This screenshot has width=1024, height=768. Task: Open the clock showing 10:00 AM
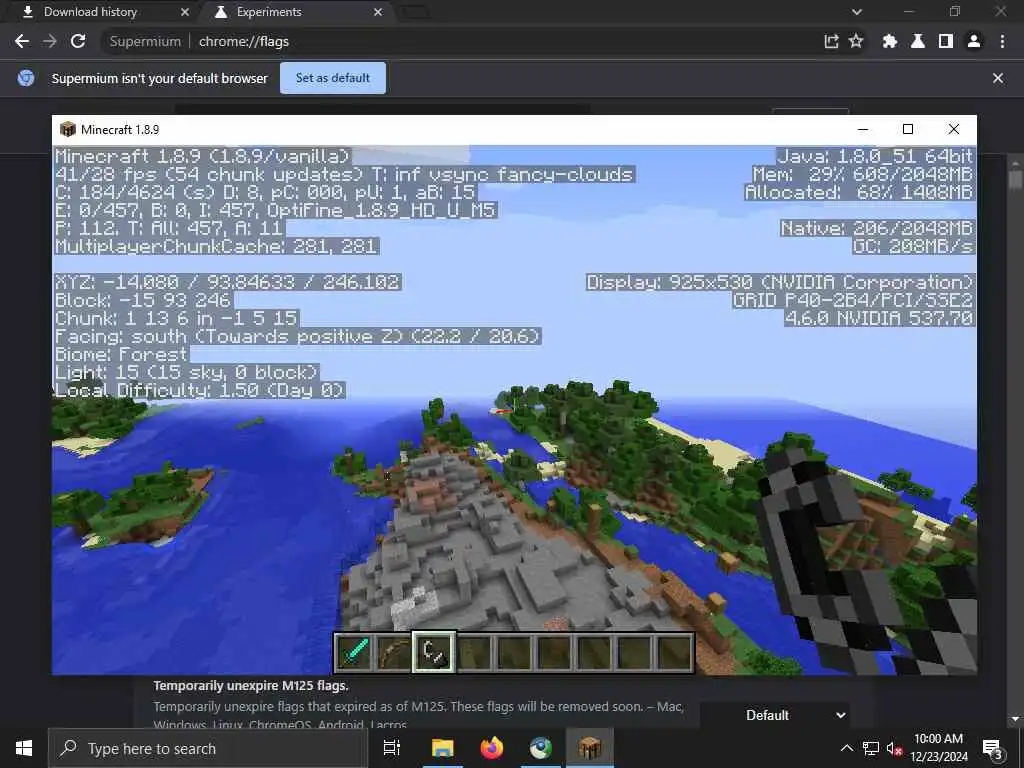coord(938,748)
